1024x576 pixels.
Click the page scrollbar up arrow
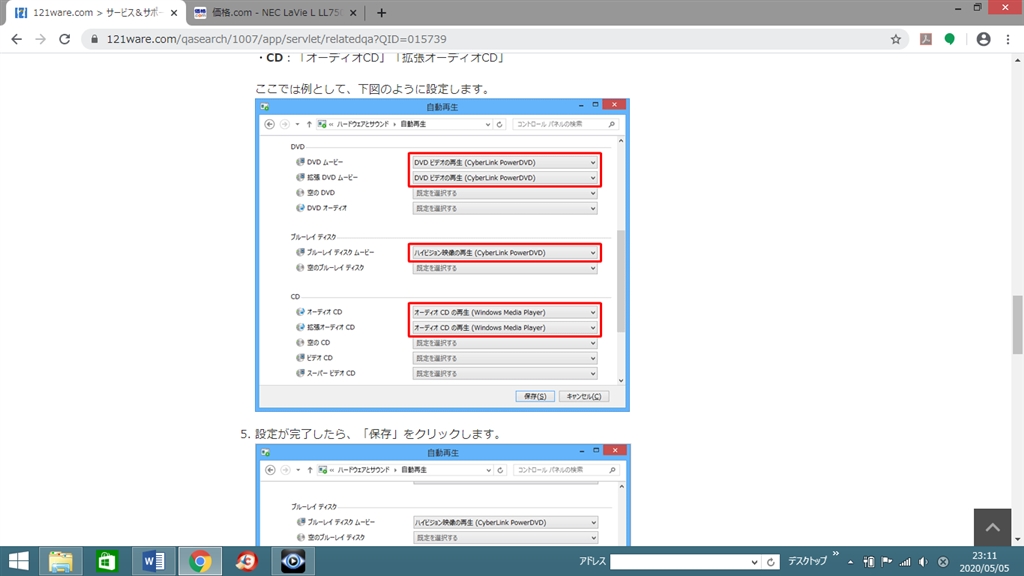point(1017,59)
